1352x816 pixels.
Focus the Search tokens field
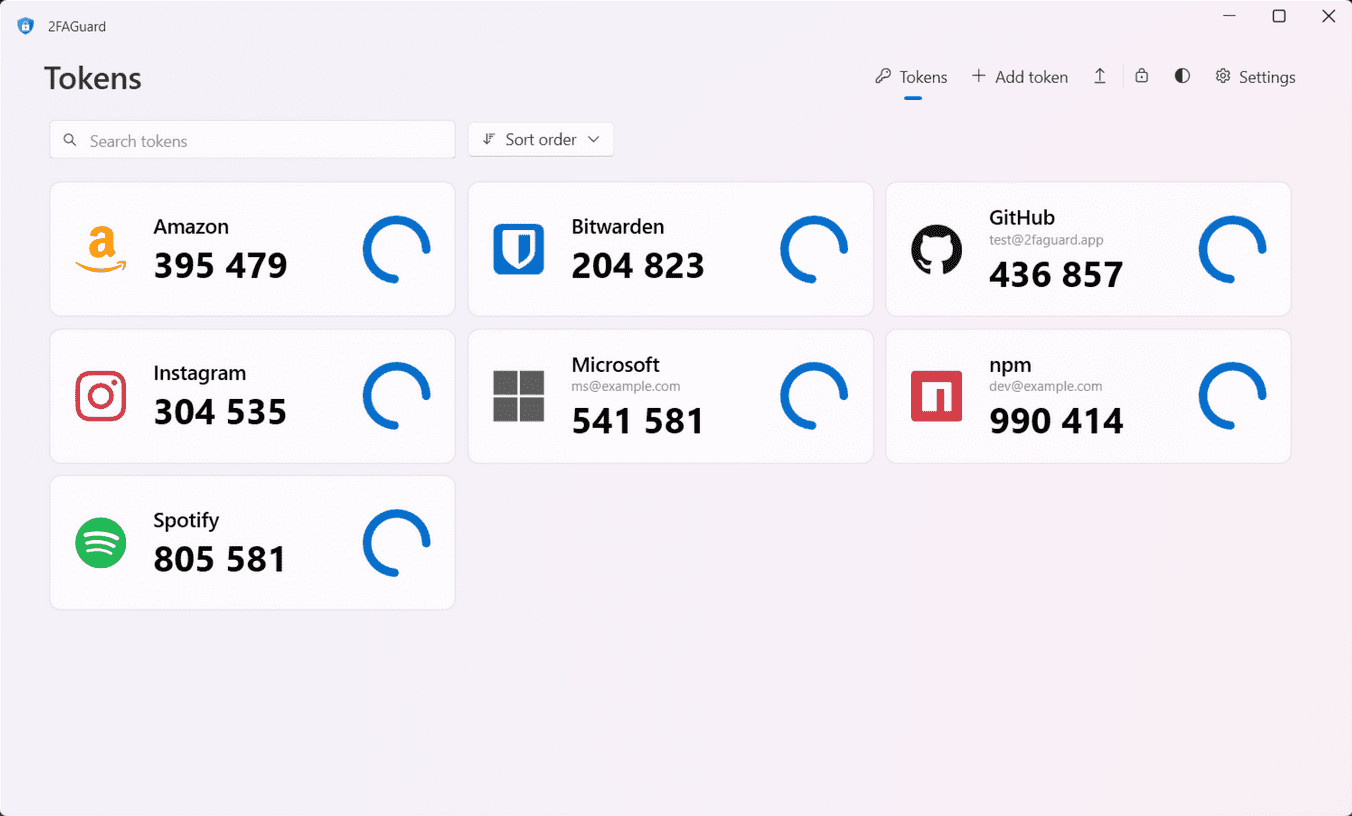(x=252, y=140)
